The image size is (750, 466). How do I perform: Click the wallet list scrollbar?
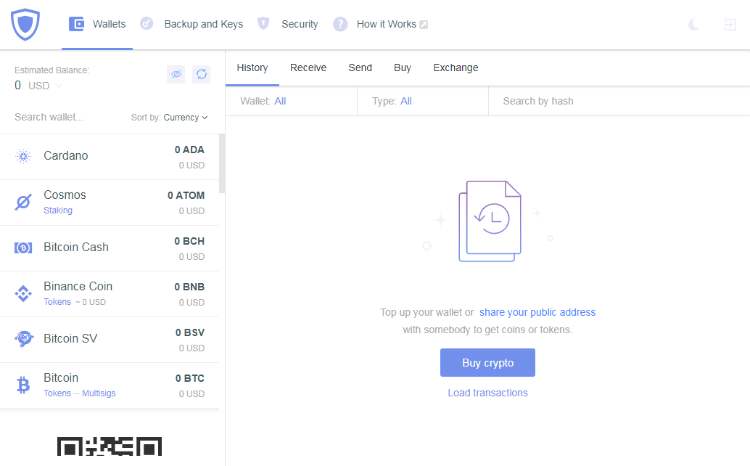222,164
